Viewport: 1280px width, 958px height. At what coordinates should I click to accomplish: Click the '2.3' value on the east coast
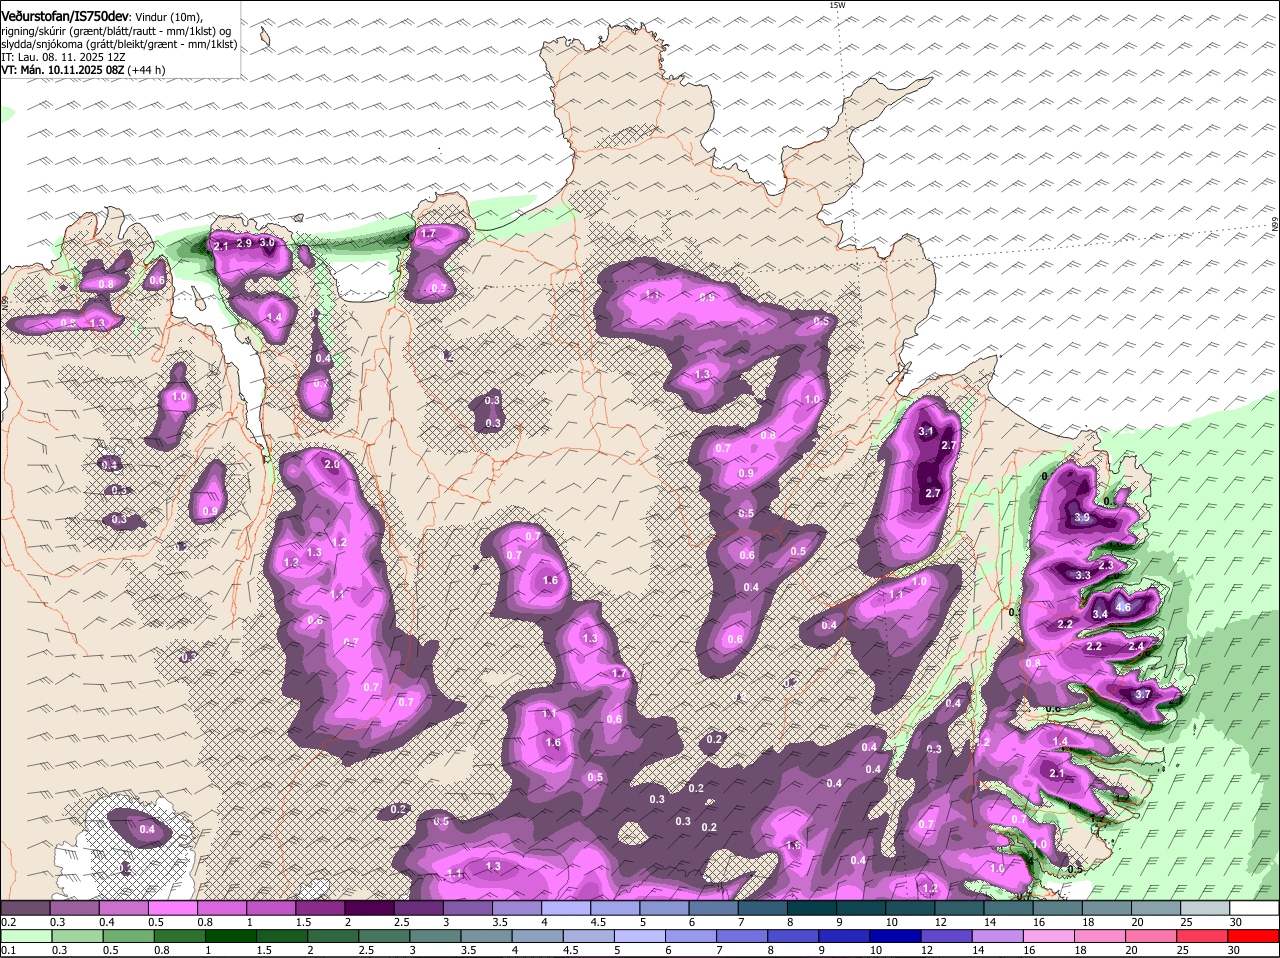point(1106,565)
